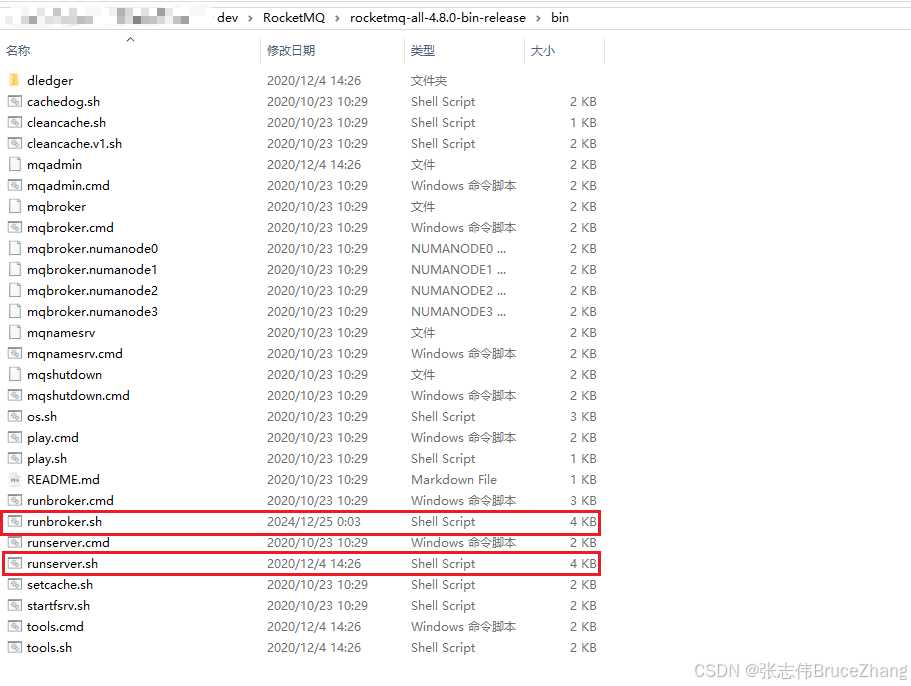Click the startfsrv.sh file icon
Viewport: 911px width, 686px height.
tap(15, 605)
